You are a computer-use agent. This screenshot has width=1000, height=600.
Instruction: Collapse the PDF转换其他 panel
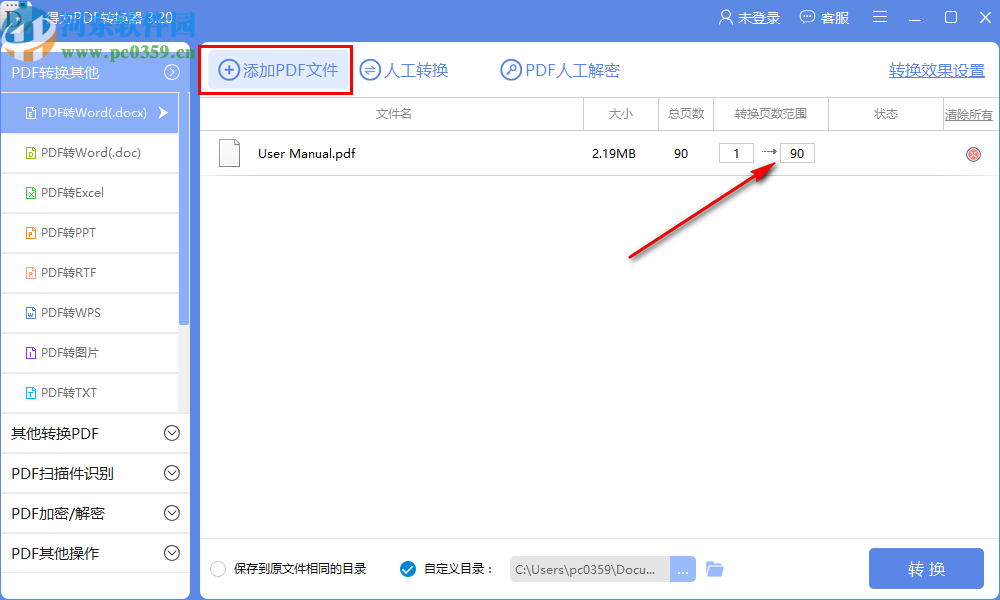pyautogui.click(x=171, y=72)
